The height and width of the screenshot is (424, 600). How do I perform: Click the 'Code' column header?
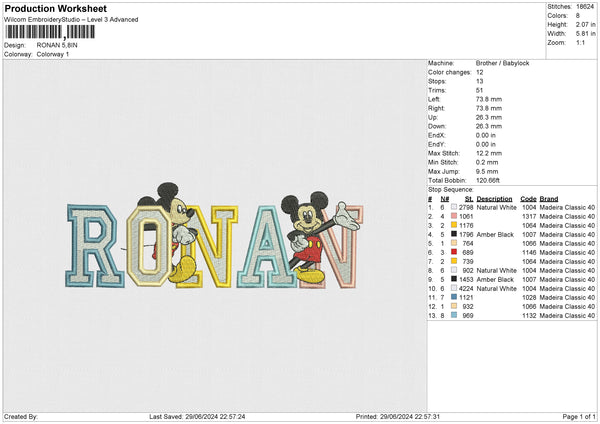(x=528, y=198)
